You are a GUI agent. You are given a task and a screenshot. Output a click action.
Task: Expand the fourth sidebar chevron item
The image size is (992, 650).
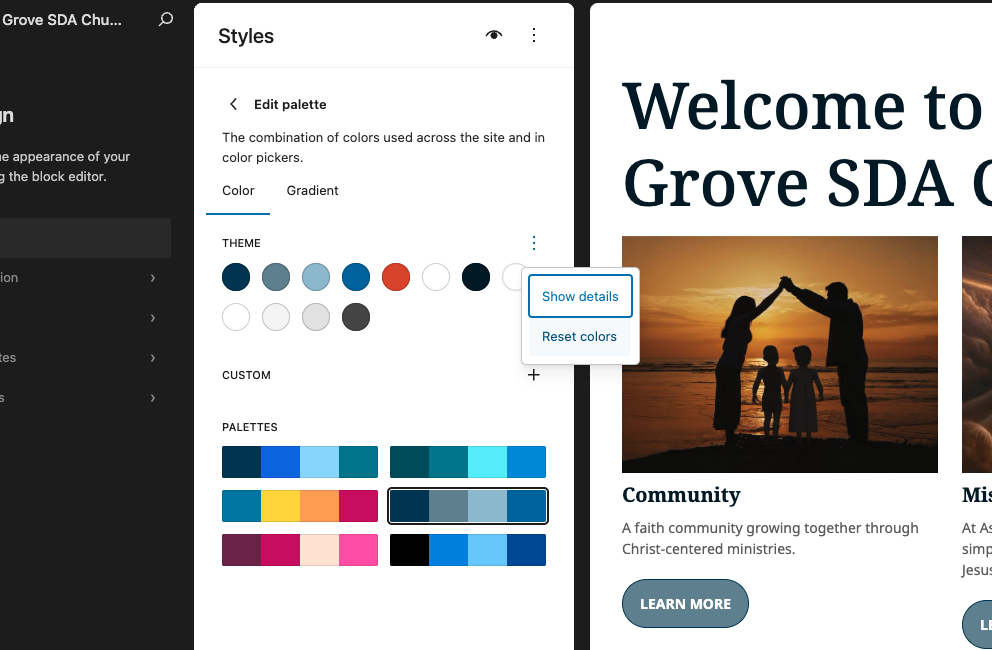click(x=152, y=397)
